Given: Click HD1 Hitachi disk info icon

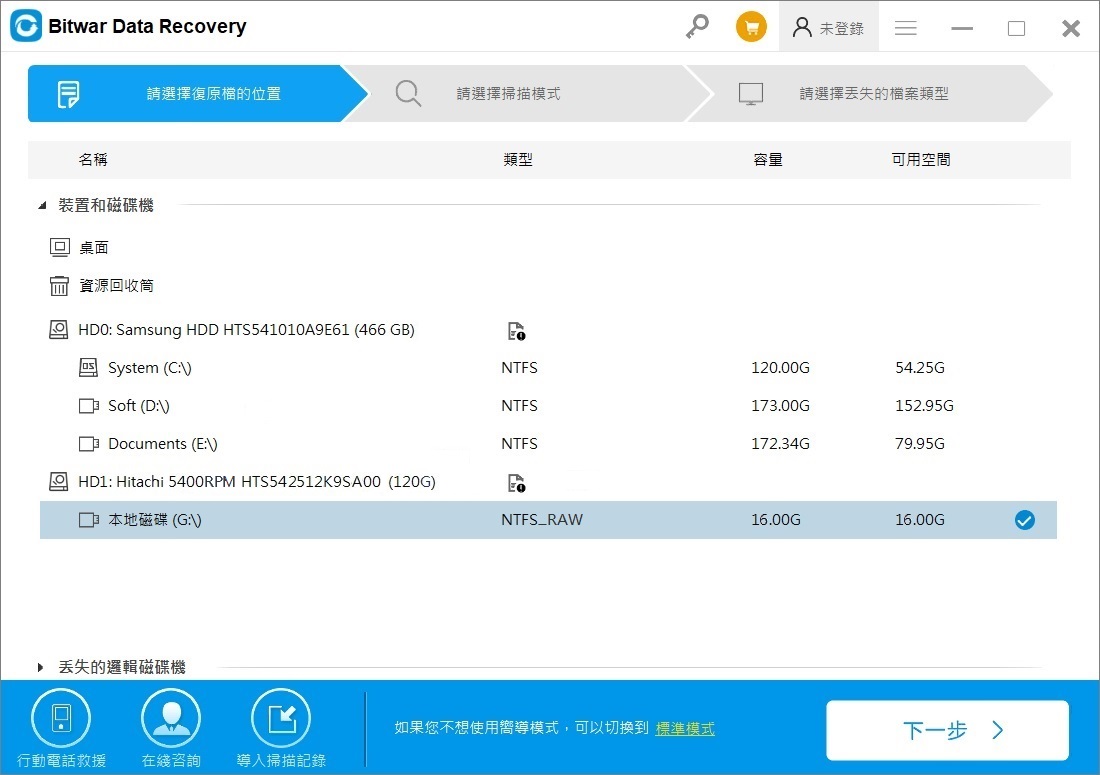Looking at the screenshot, I should [516, 483].
